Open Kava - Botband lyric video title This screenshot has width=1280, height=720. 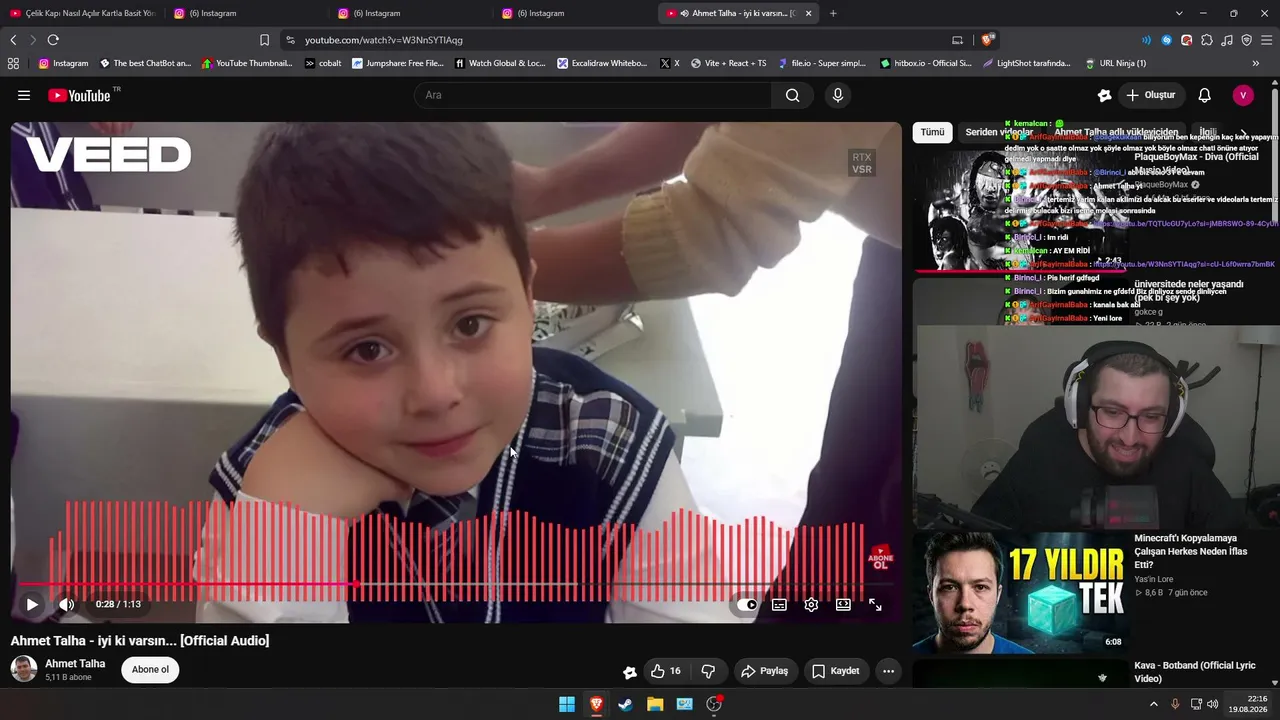tap(1195, 672)
